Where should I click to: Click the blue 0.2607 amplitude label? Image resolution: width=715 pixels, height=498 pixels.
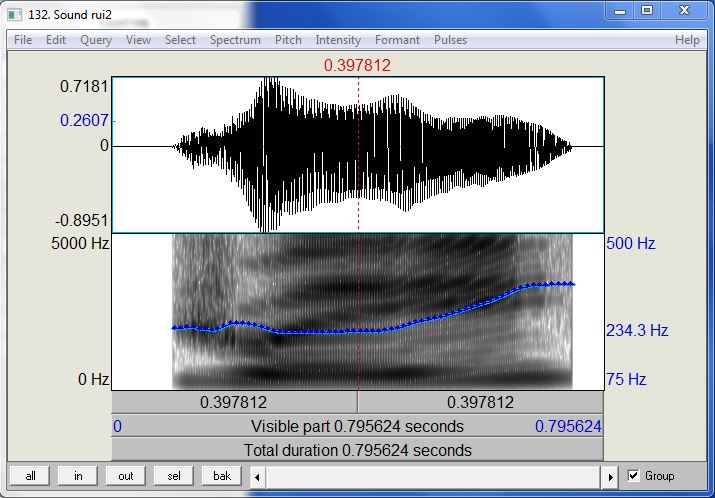(x=84, y=120)
